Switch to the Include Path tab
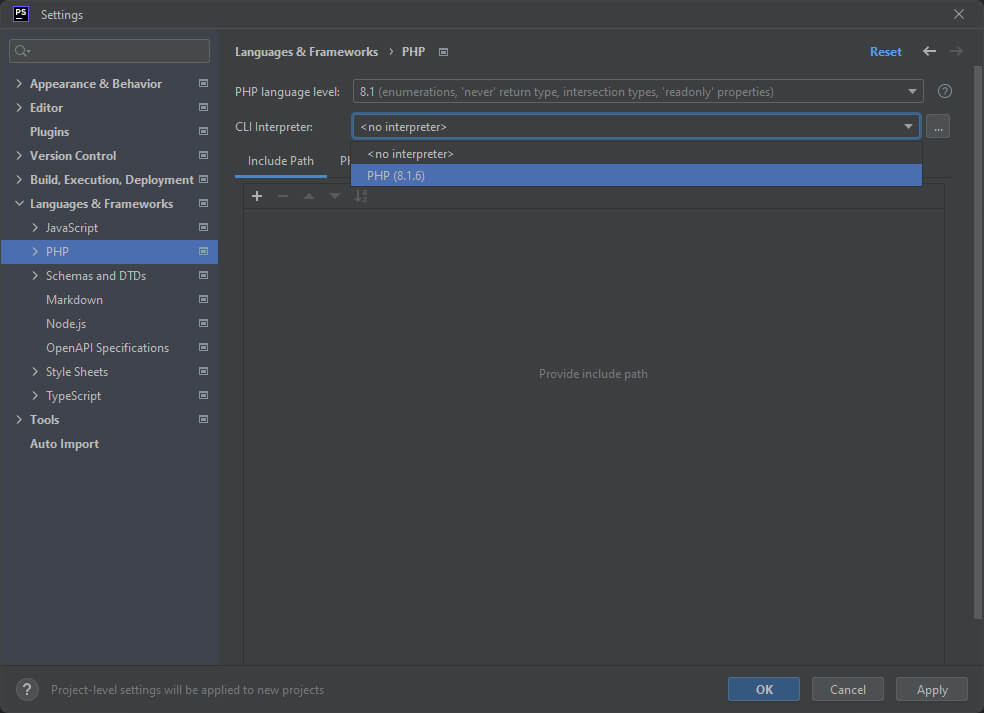 click(x=280, y=160)
